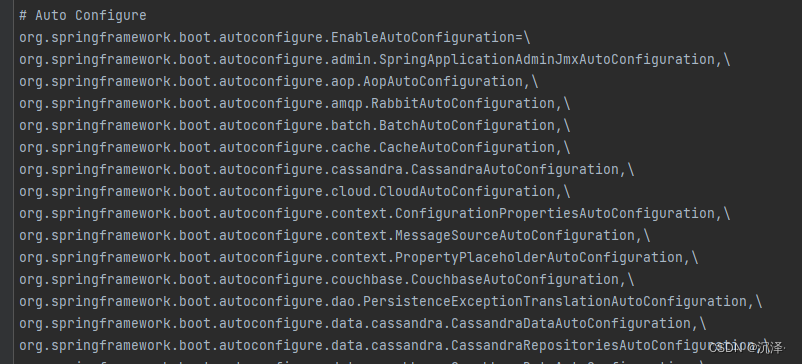This screenshot has height=364, width=802.
Task: Click trailing backslash after AopAutoConfiguration
Action: [x=534, y=81]
